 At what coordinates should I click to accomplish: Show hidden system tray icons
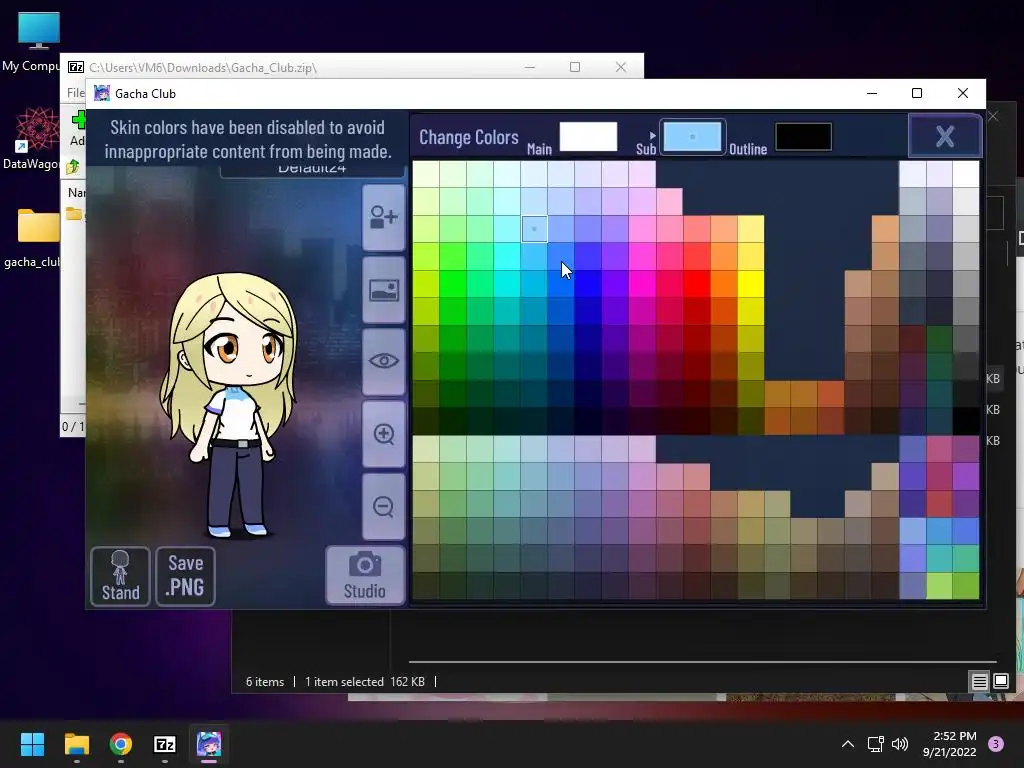(848, 744)
